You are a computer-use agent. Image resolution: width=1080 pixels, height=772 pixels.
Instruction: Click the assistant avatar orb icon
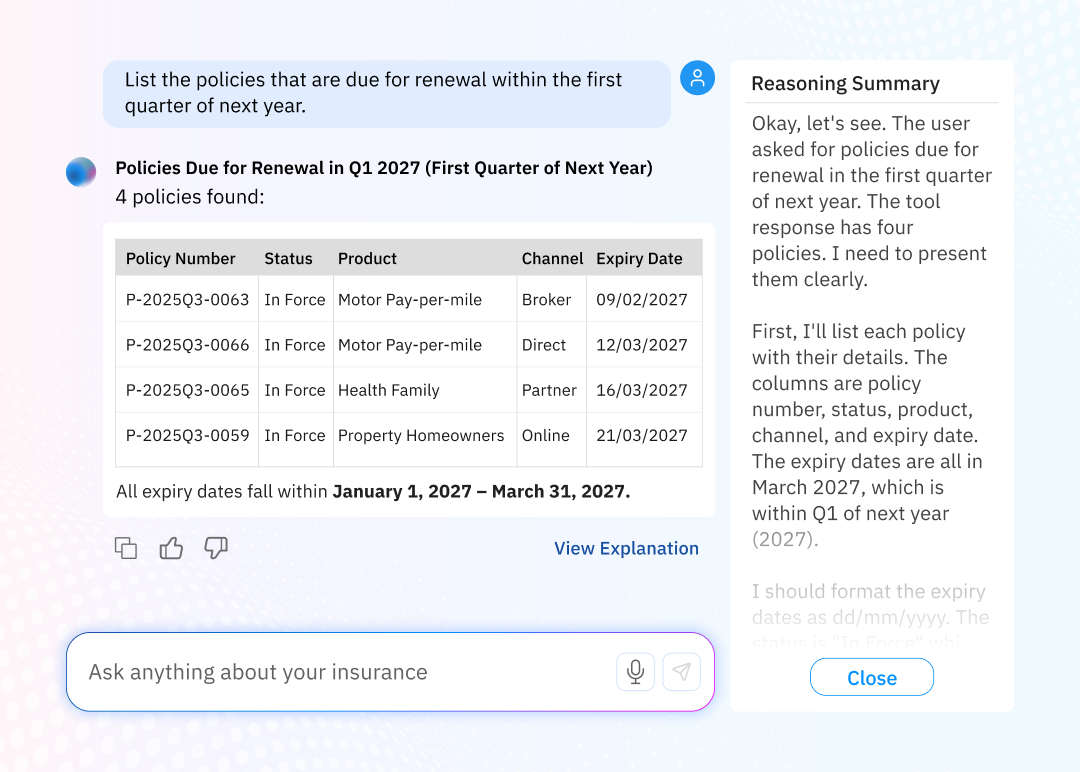[x=81, y=172]
